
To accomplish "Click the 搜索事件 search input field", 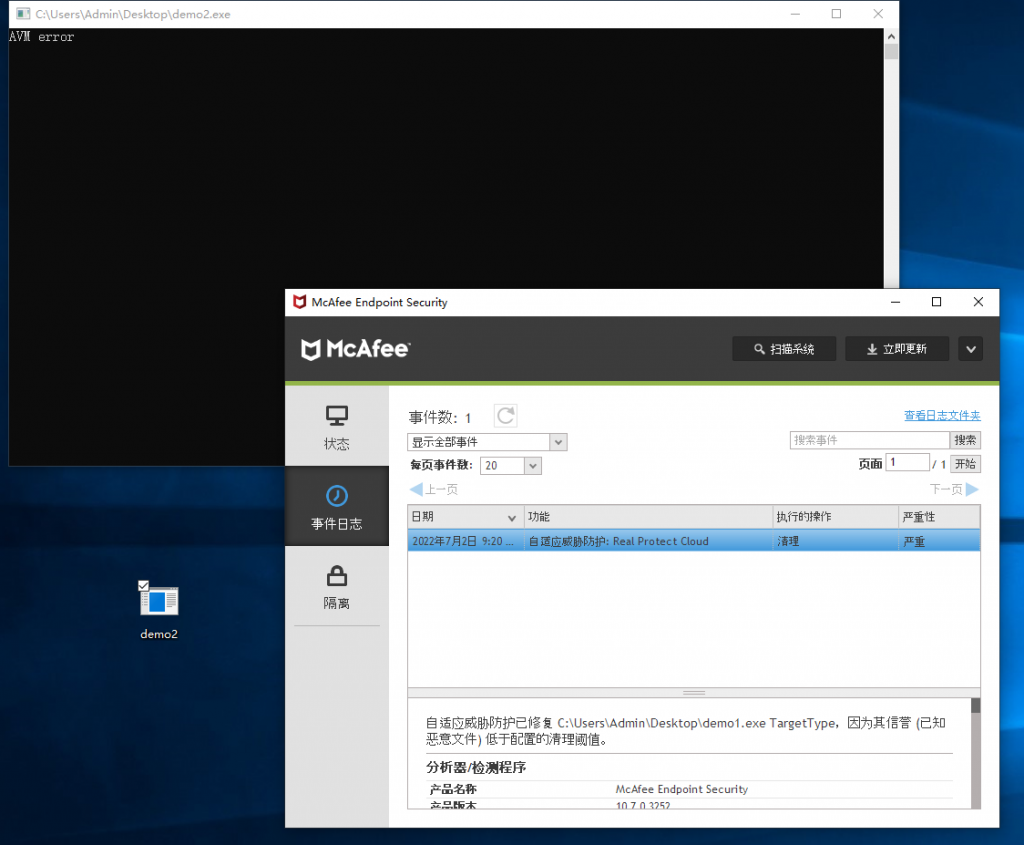I will click(869, 440).
